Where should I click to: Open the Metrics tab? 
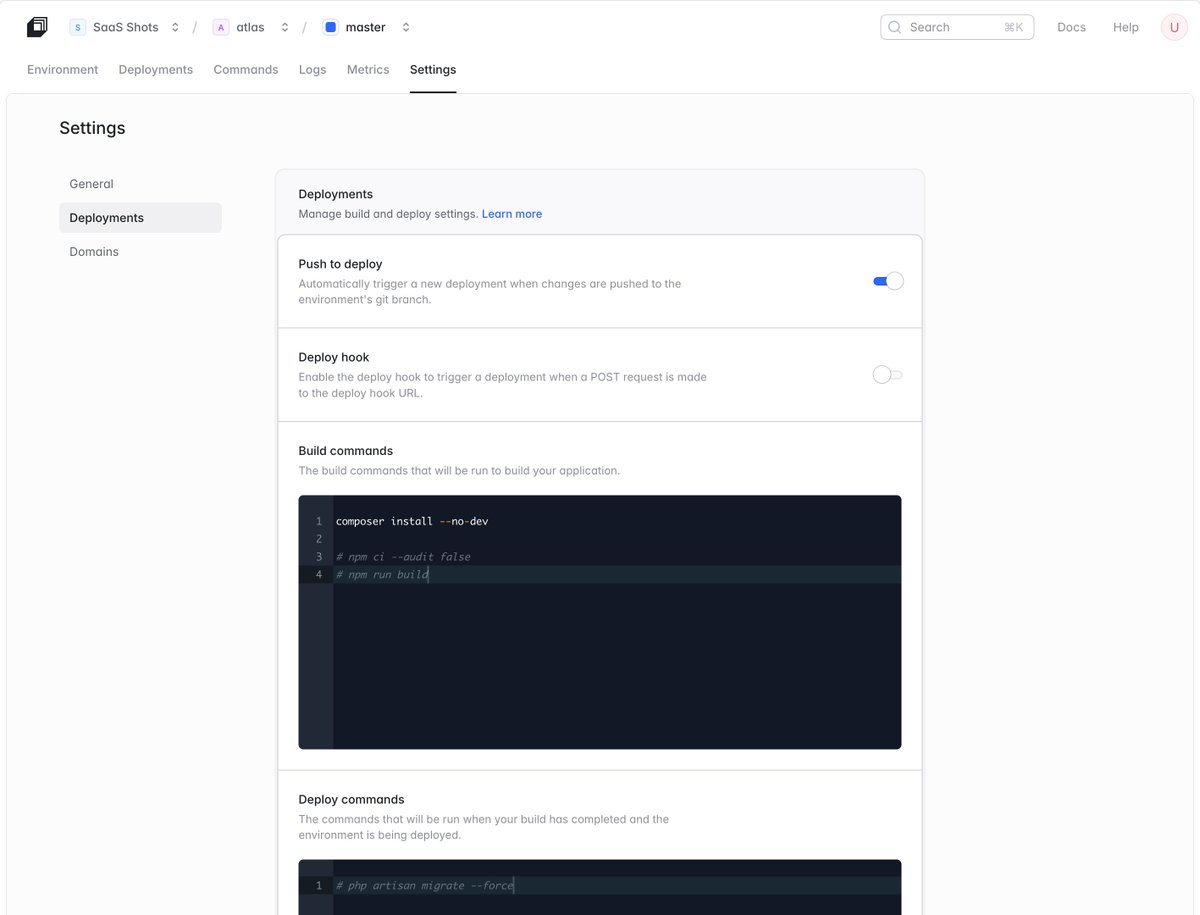[x=368, y=70]
